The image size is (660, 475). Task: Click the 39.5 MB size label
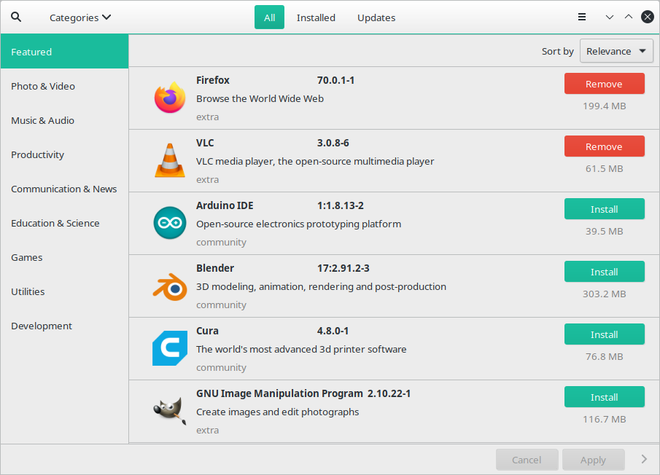pos(604,232)
